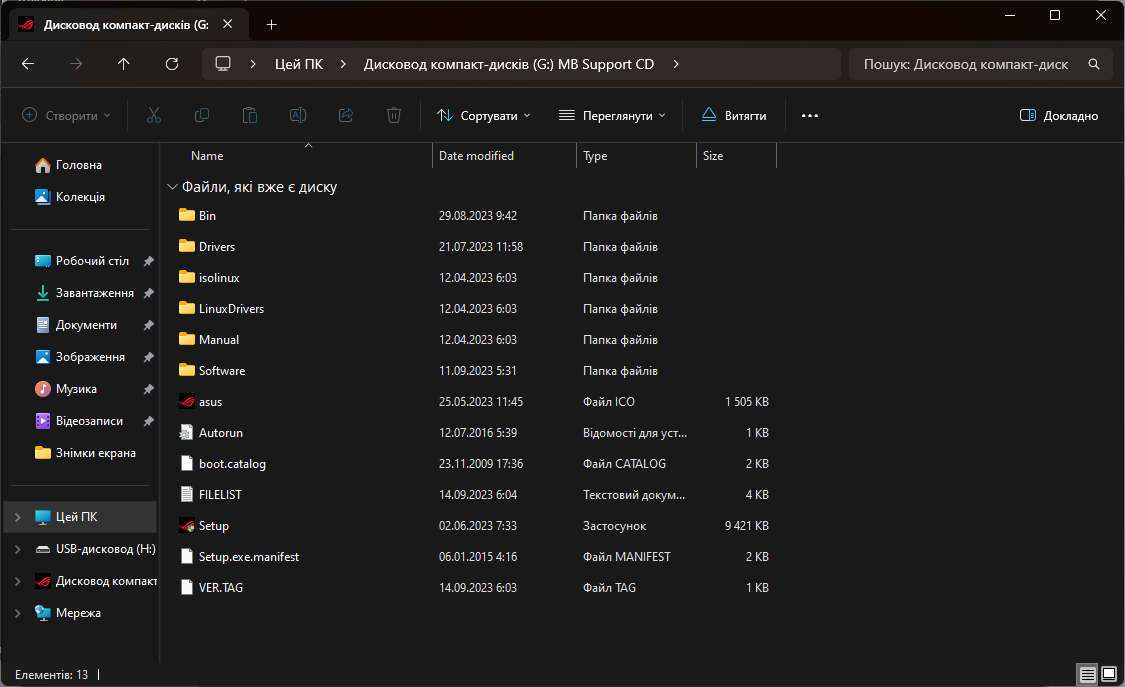Screen dimensions: 1125x687
Task: Expand the Цей ПК tree node
Action: pyautogui.click(x=18, y=517)
